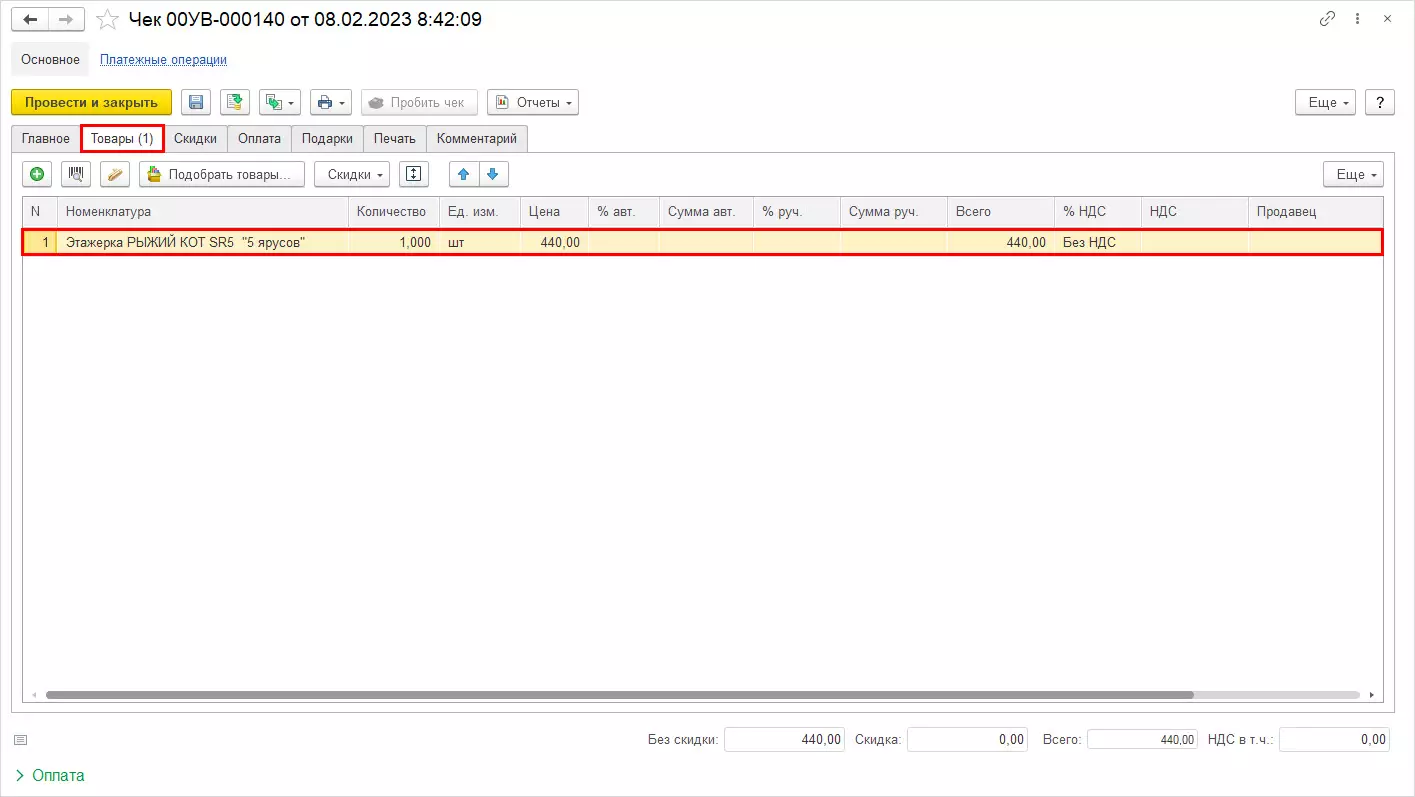Open barcode search in the goods toolbar

tap(76, 174)
